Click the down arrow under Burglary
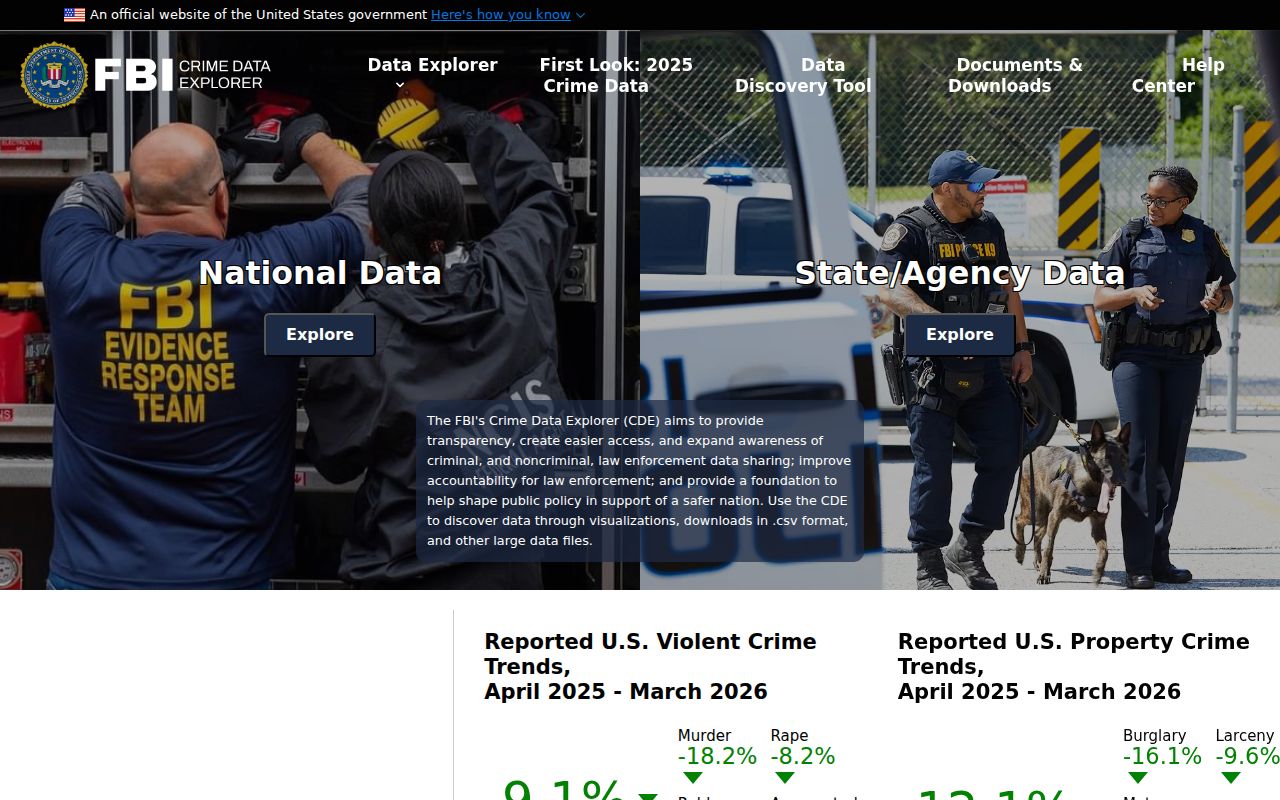Image resolution: width=1280 pixels, height=800 pixels. point(1137,778)
